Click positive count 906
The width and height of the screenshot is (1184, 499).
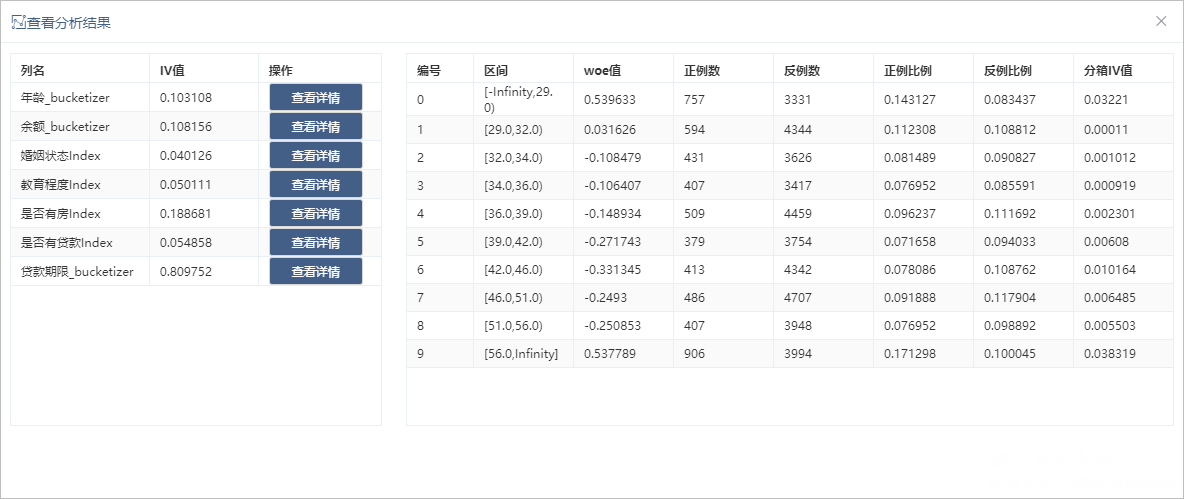(x=695, y=354)
